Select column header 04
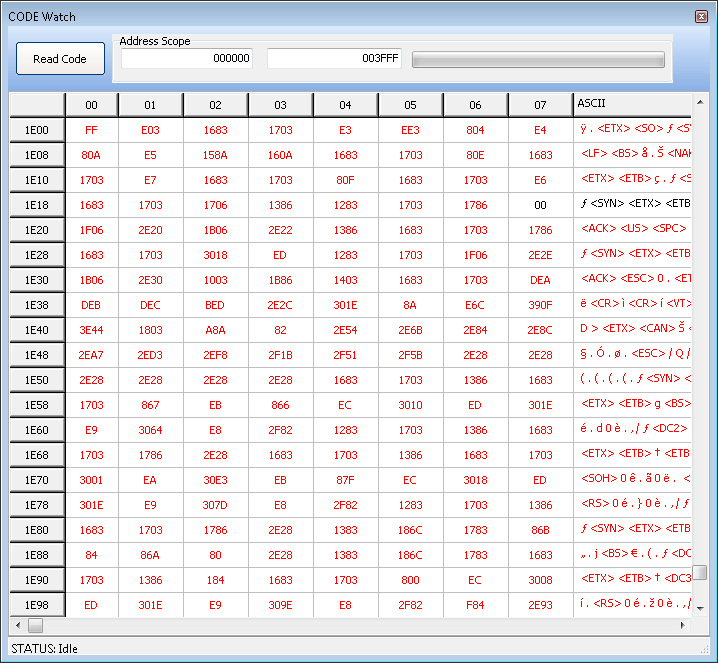 click(345, 105)
